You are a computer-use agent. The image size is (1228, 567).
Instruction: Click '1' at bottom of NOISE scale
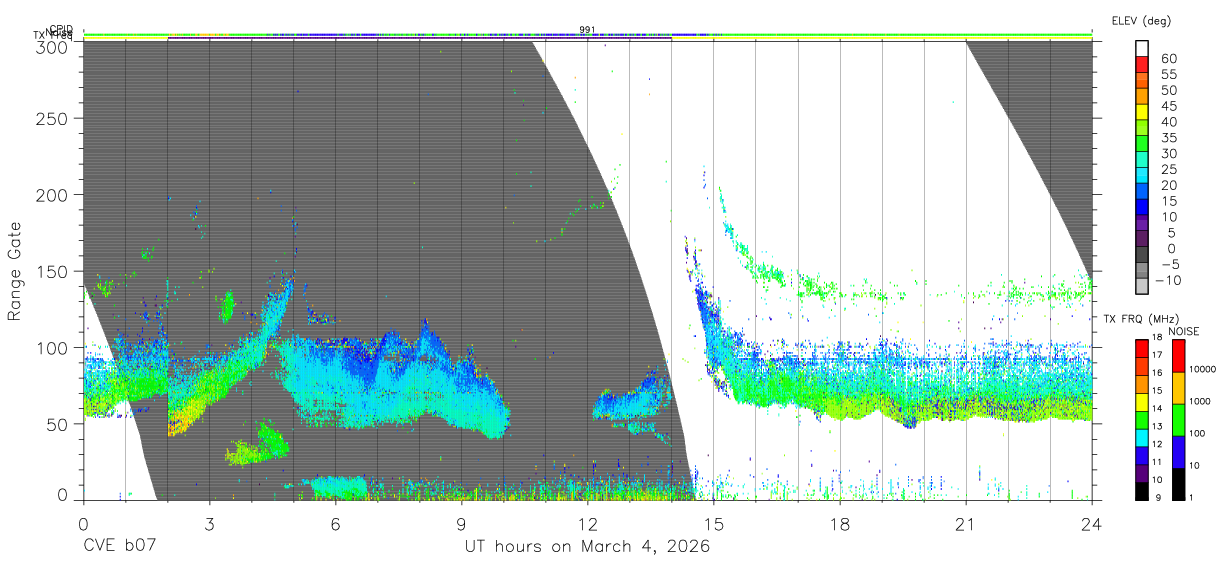click(x=1193, y=499)
